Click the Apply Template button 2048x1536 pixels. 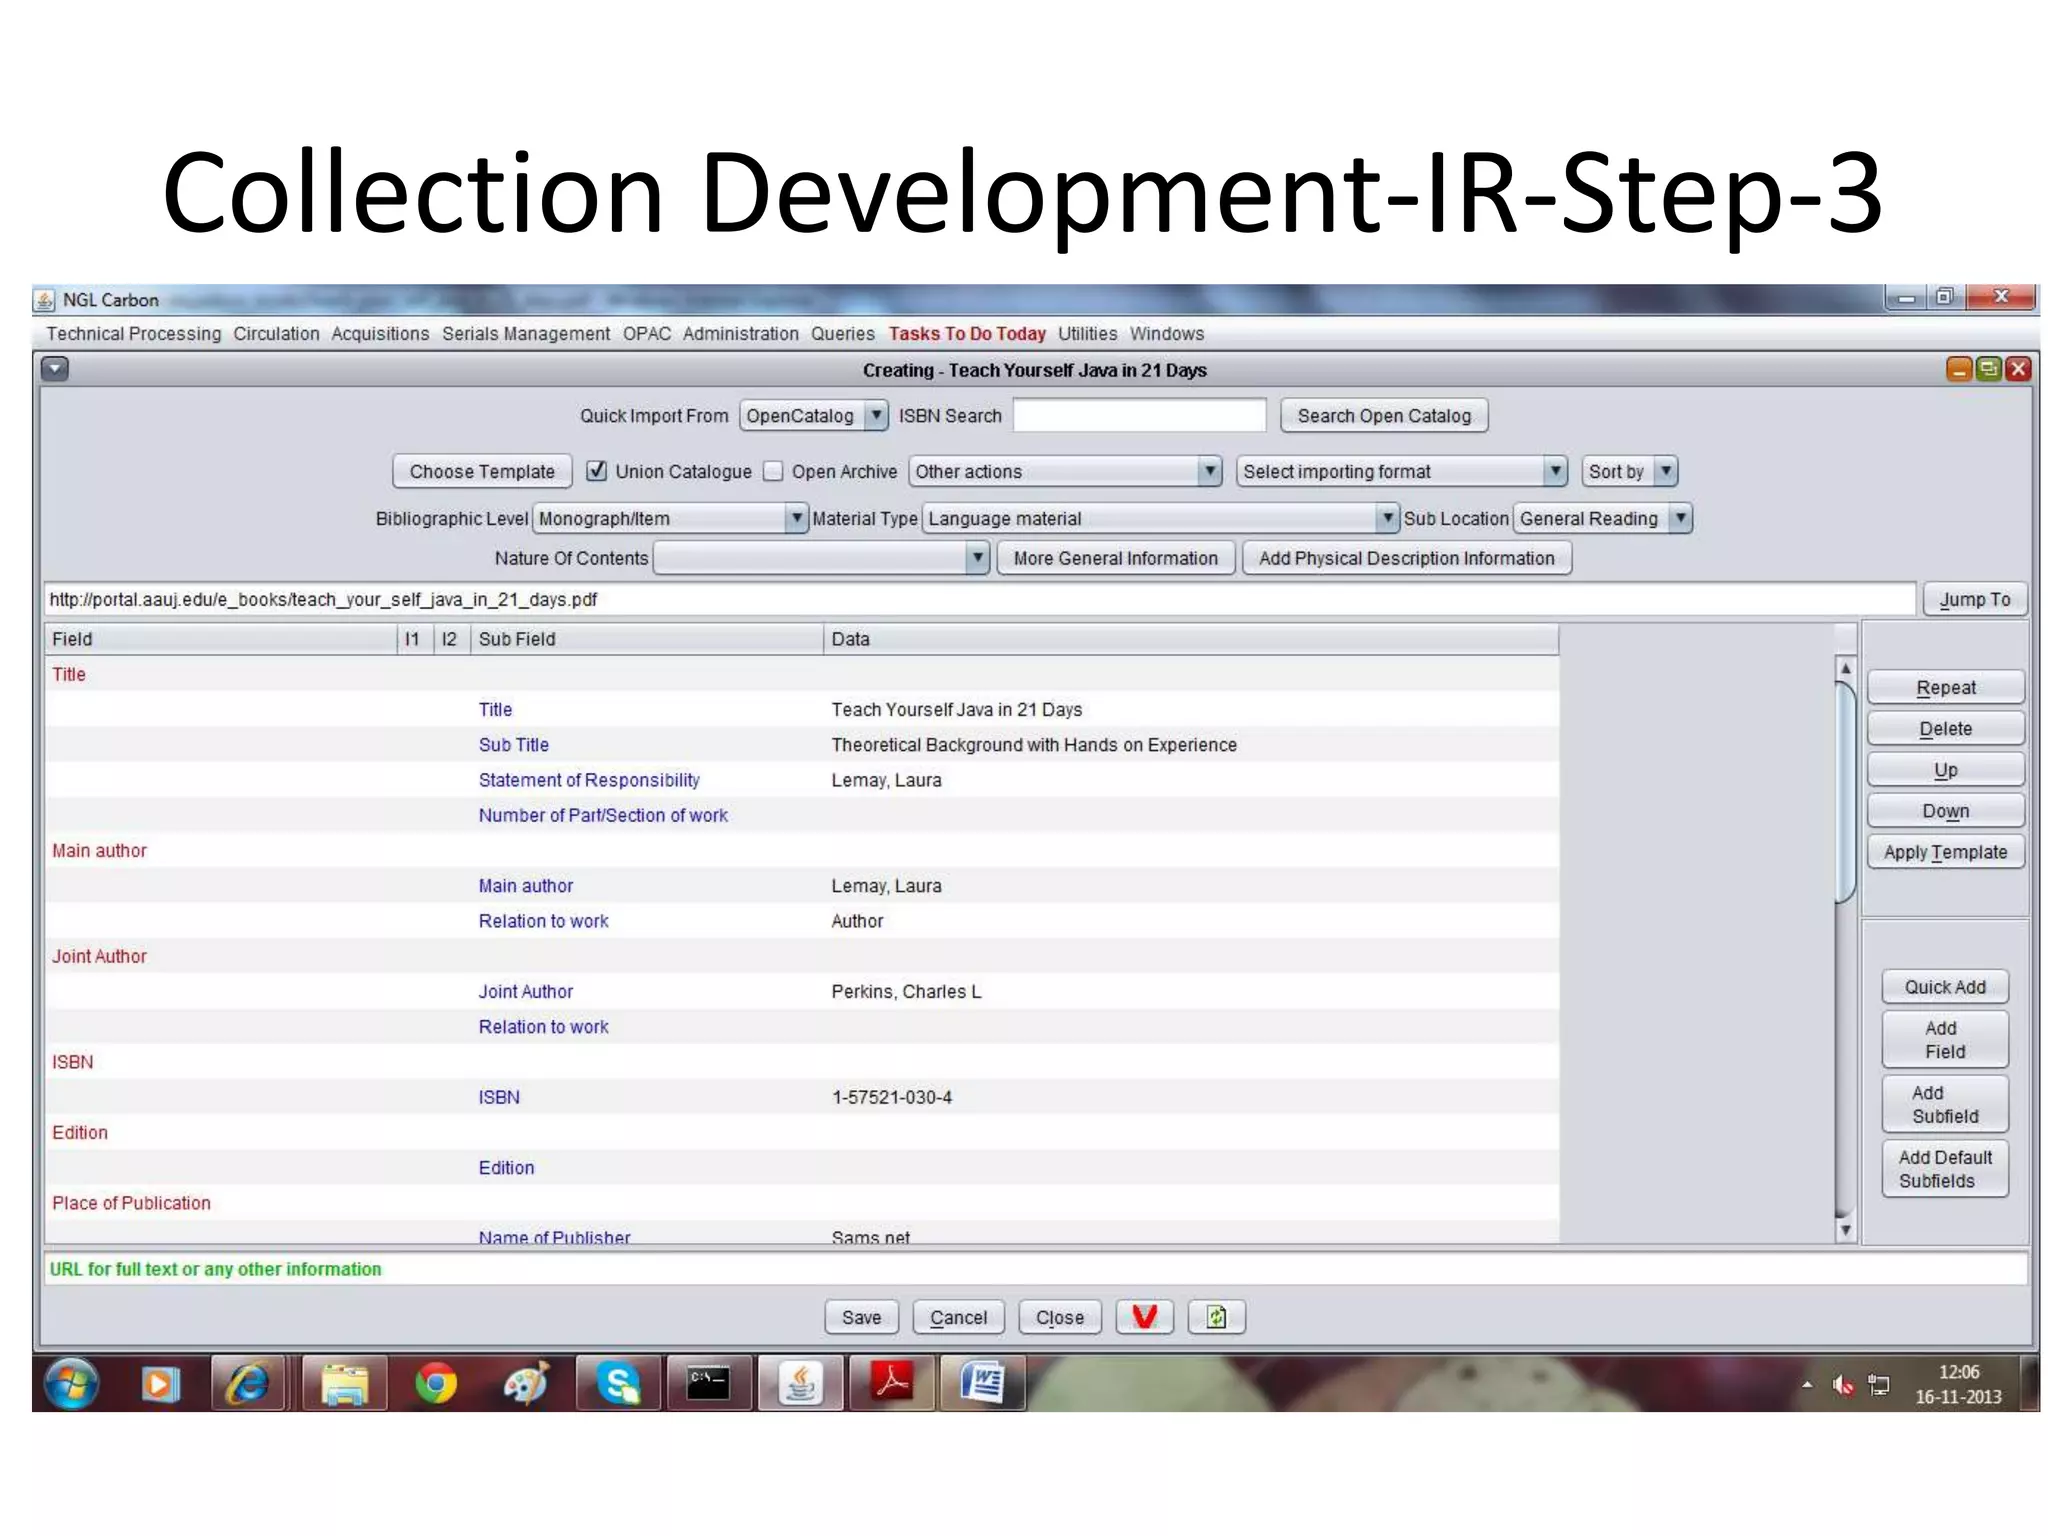point(1945,851)
